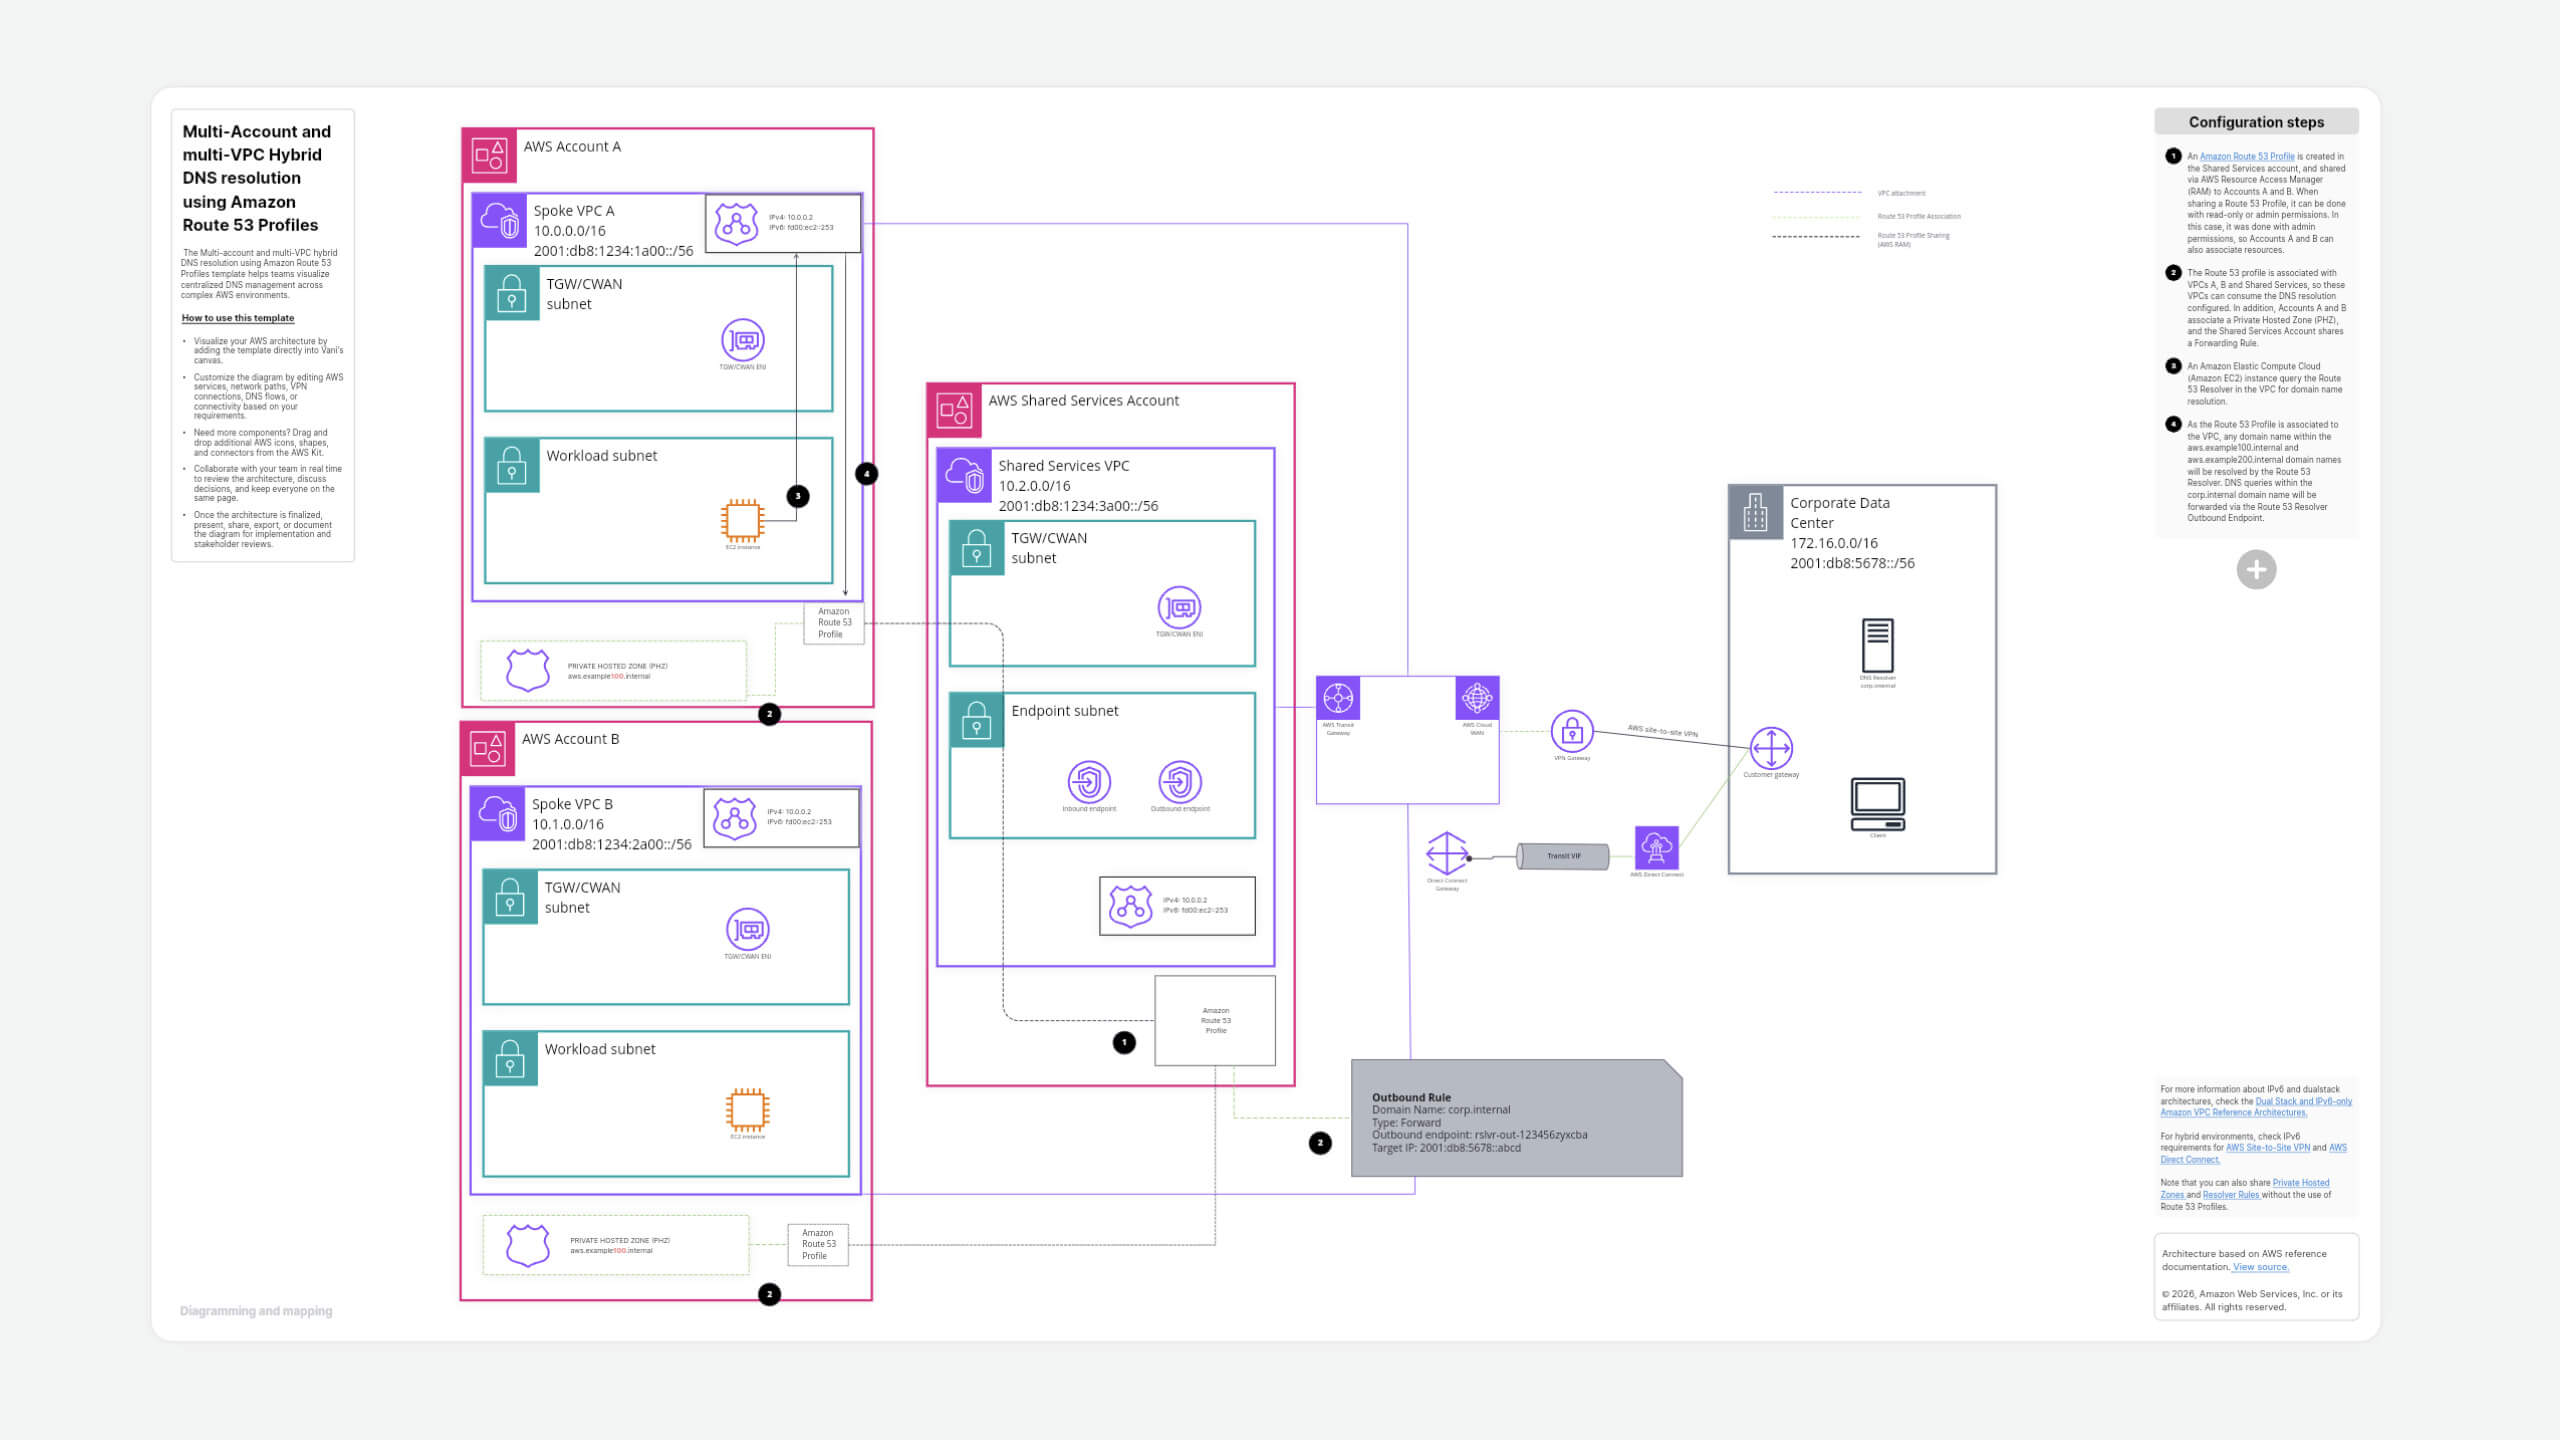Select the Private Hosted Zone shield in Account A
The image size is (2560, 1440).
click(x=528, y=670)
